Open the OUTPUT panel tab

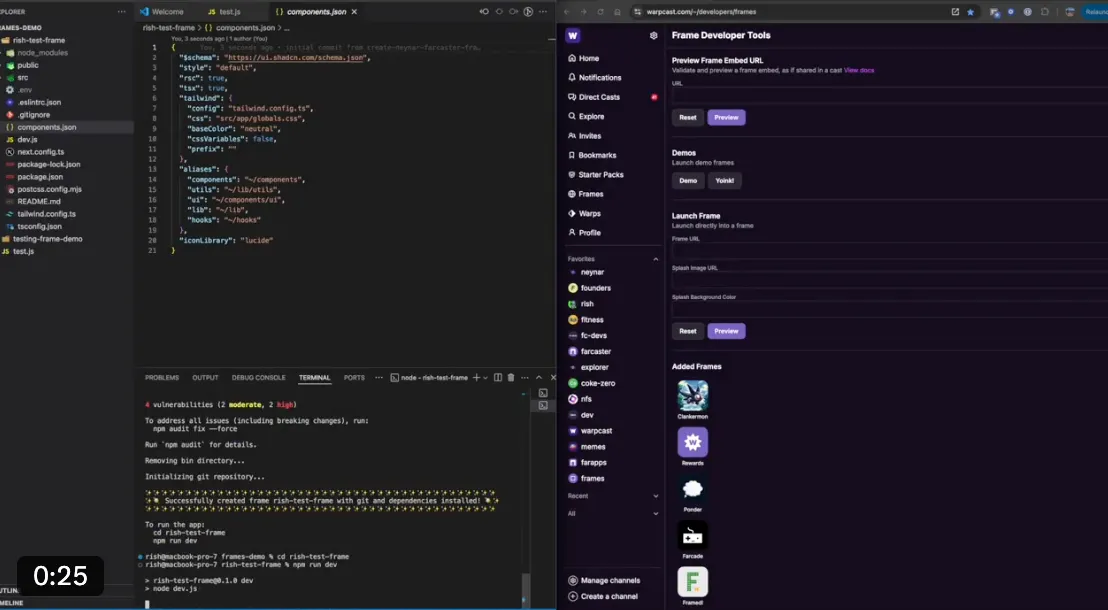point(205,377)
